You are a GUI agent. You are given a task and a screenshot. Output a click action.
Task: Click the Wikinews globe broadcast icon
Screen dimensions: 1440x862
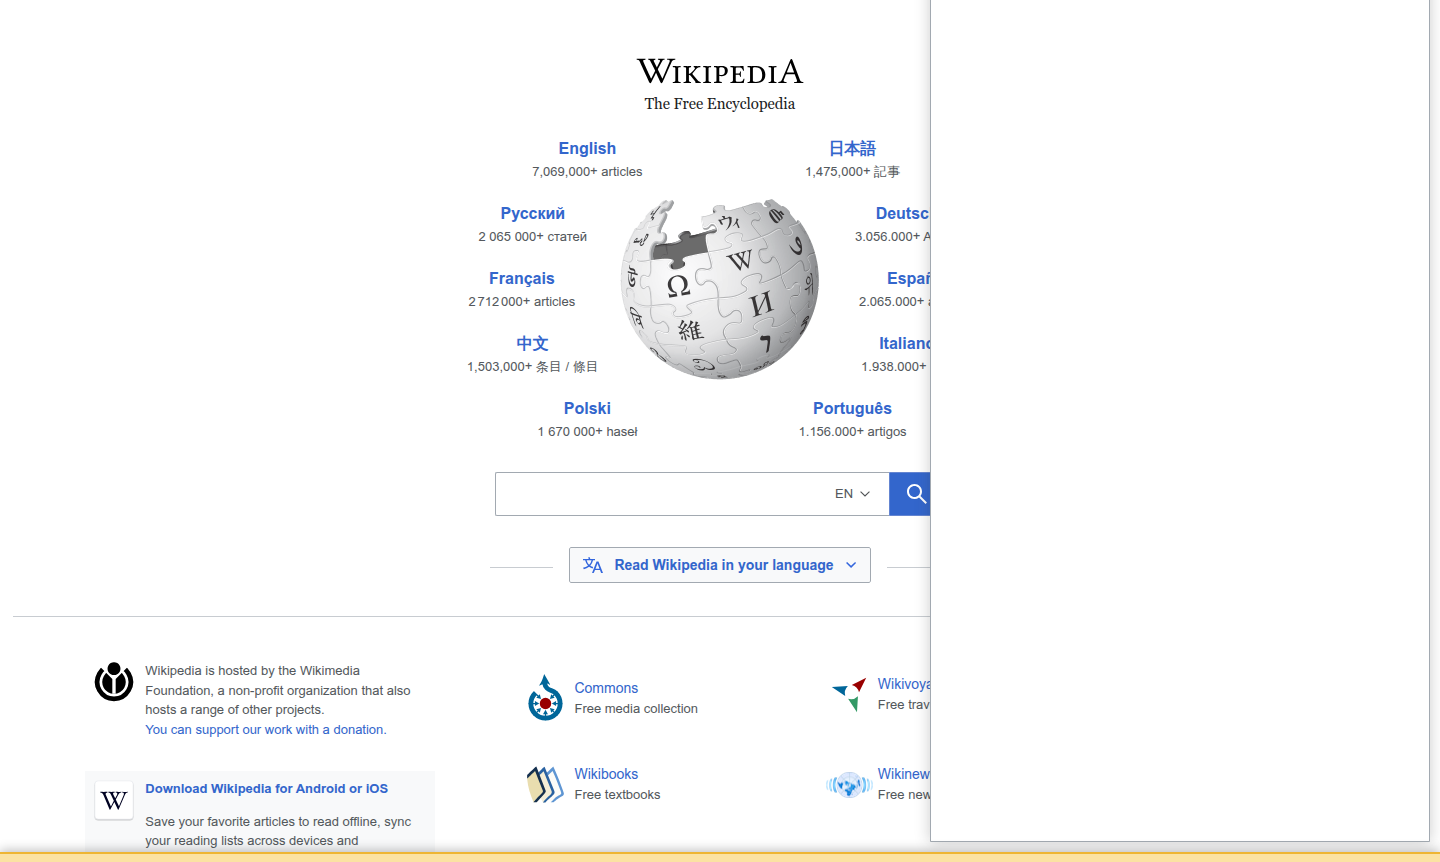pyautogui.click(x=849, y=784)
